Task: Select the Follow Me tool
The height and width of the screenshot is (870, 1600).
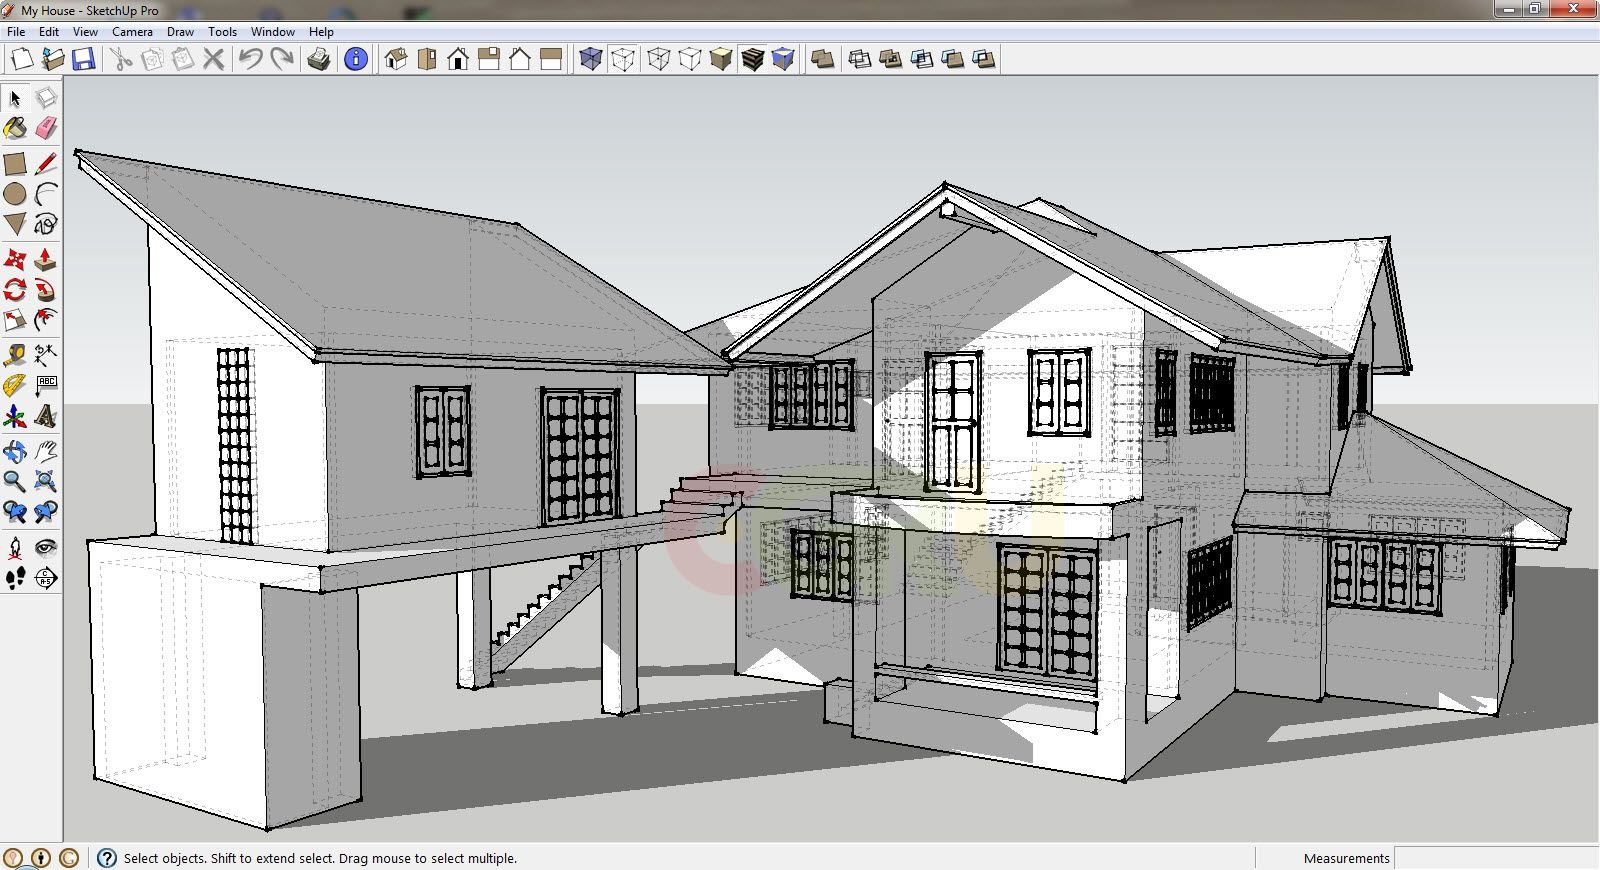Action: tap(45, 290)
